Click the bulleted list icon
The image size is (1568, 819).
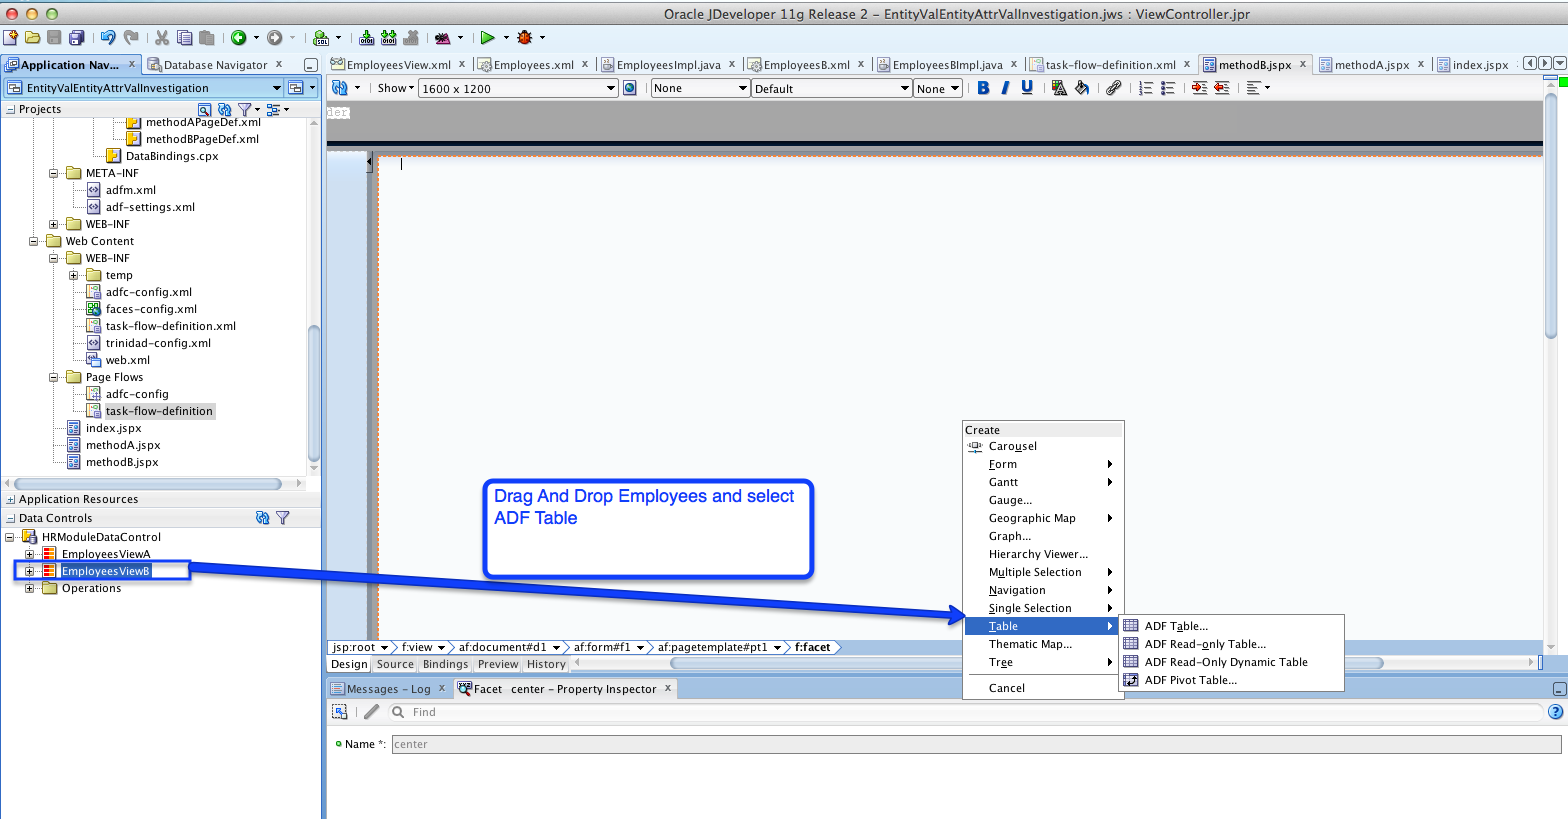point(1167,88)
